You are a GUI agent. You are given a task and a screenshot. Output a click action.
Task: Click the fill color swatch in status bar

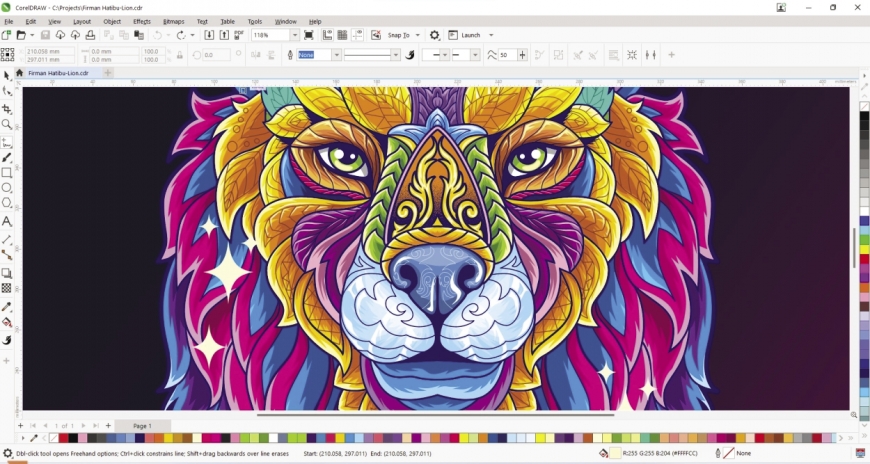coord(615,453)
